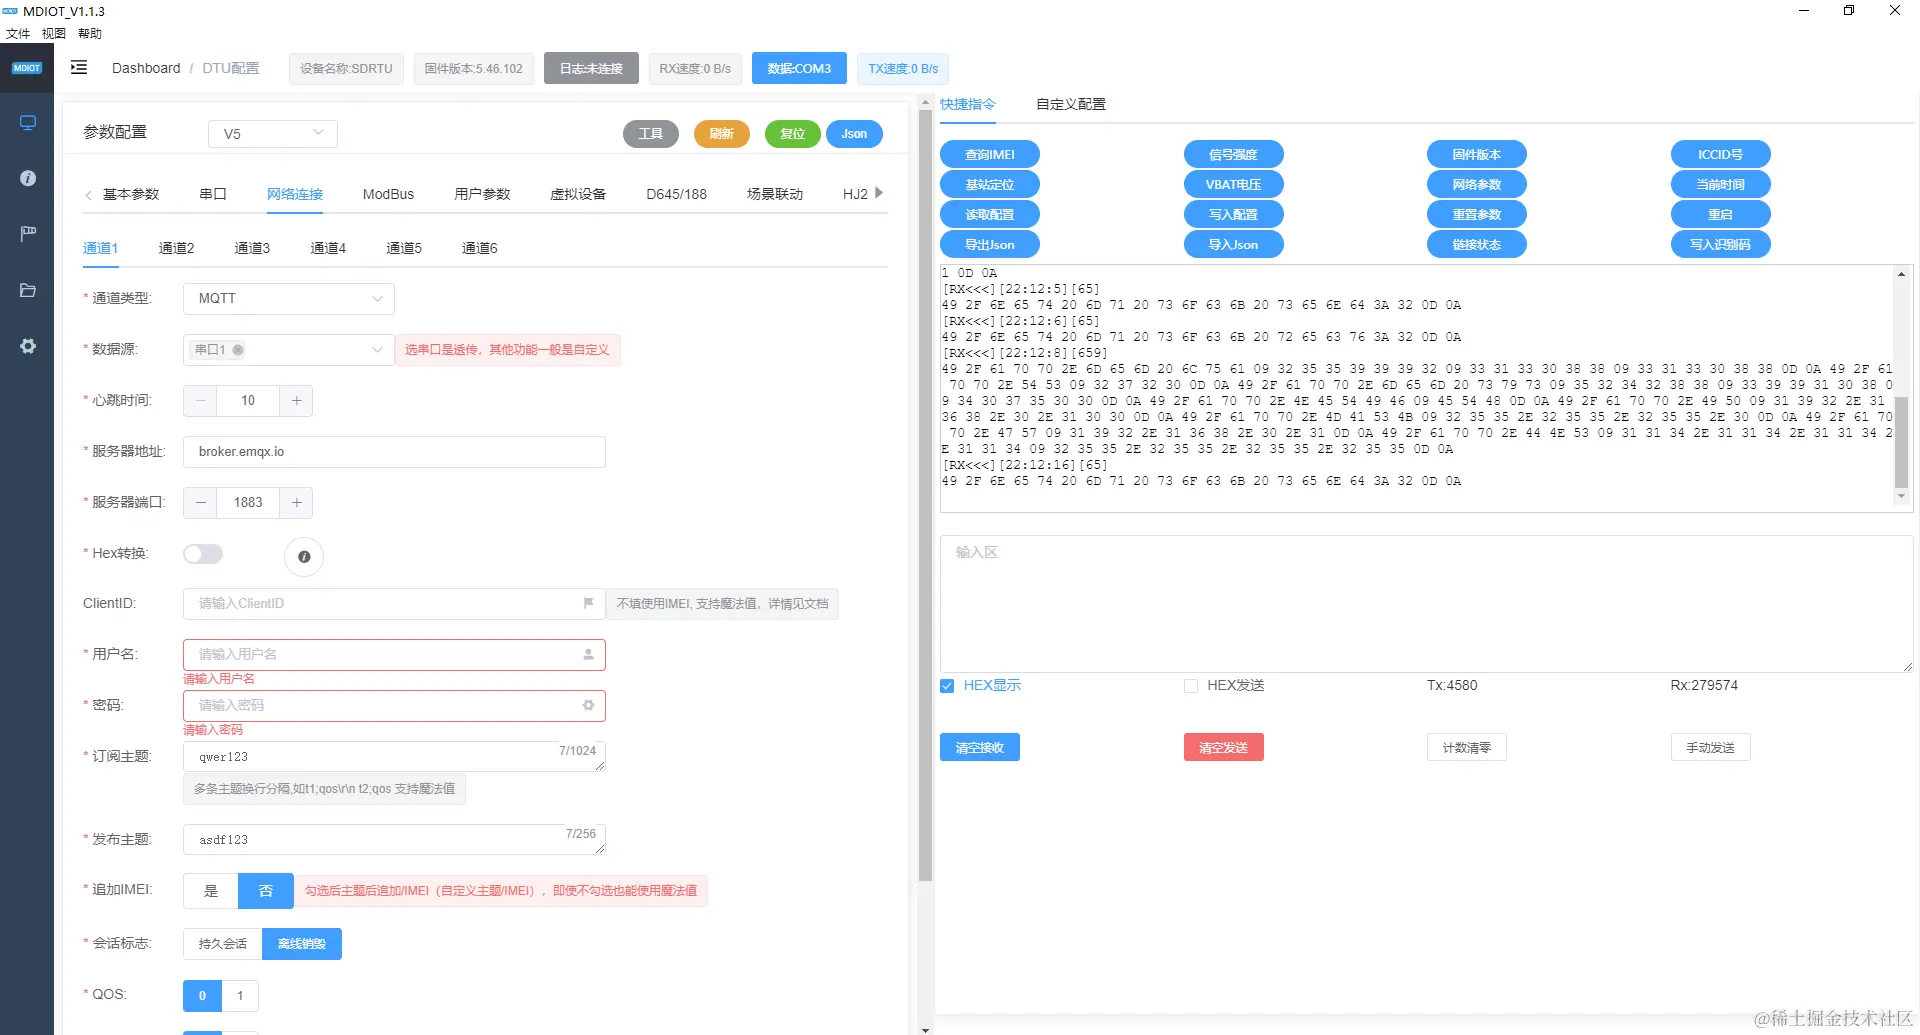Click the 信号强度 quick command
This screenshot has height=1035, width=1920.
point(1233,154)
